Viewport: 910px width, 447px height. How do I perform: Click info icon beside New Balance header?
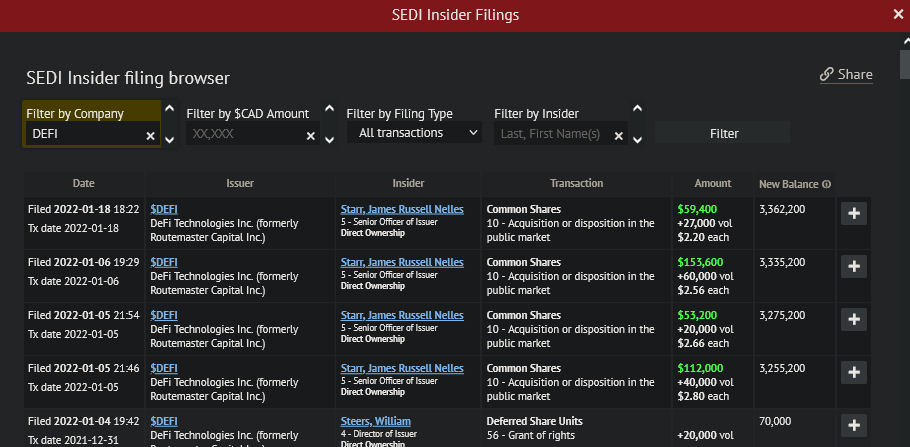click(827, 184)
